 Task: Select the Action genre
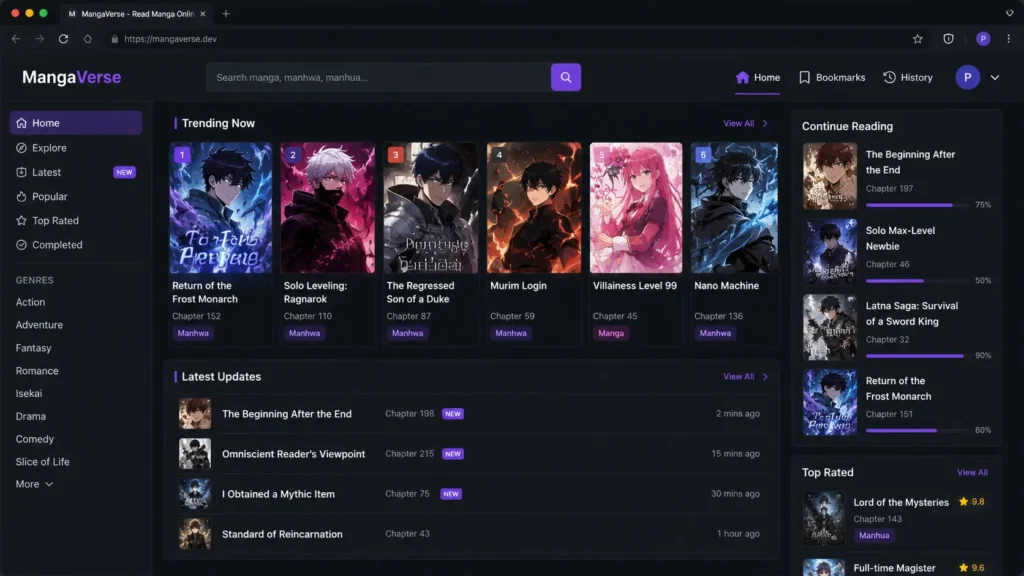click(31, 302)
